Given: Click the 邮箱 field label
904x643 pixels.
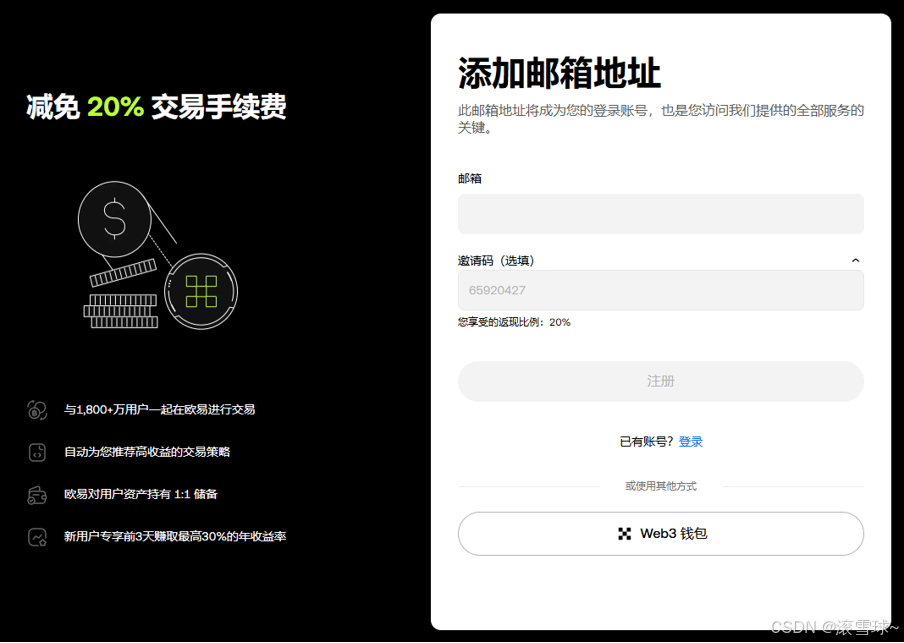Looking at the screenshot, I should pyautogui.click(x=470, y=179).
